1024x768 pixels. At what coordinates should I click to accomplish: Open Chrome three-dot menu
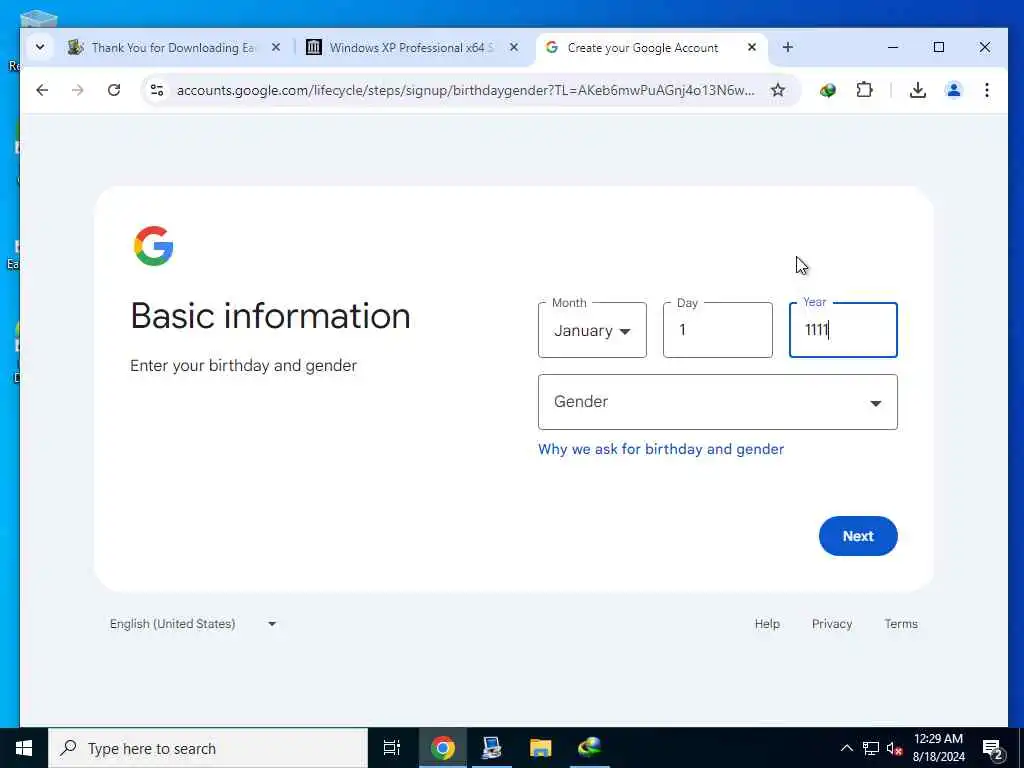pos(987,90)
